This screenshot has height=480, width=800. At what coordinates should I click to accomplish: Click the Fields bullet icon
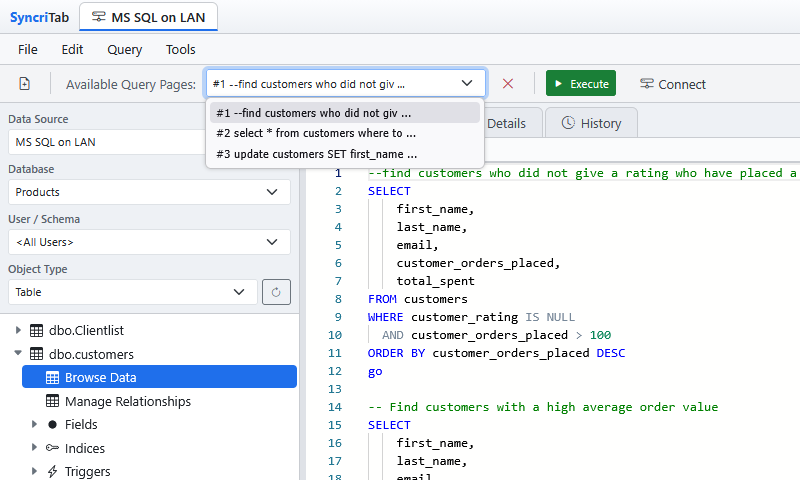coord(53,424)
